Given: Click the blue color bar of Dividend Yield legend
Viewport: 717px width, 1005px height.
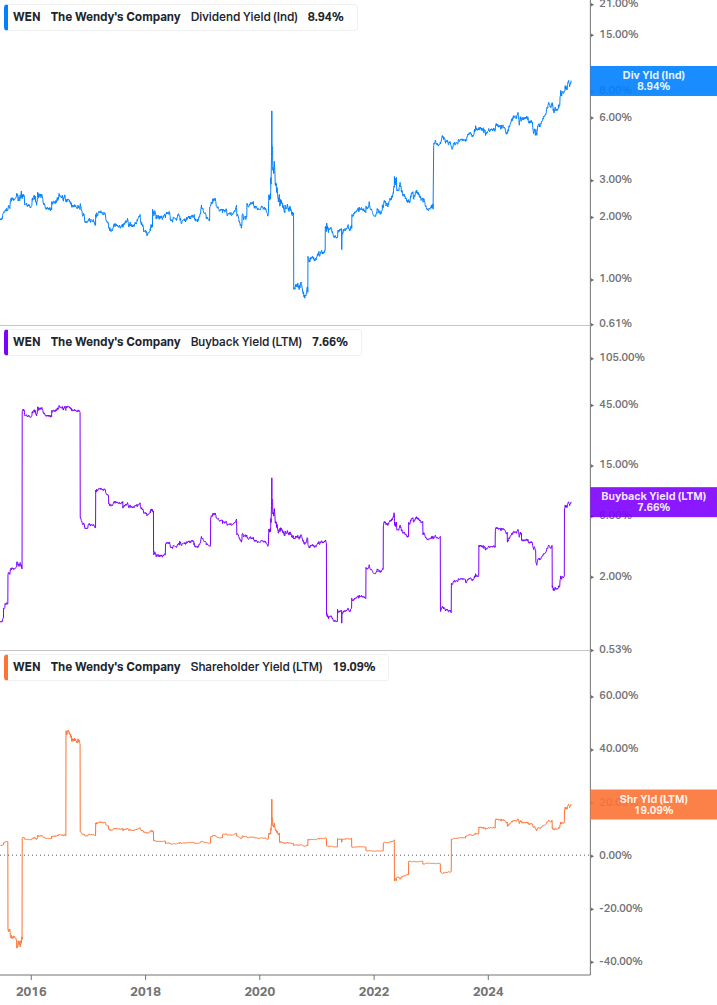Looking at the screenshot, I should tap(6, 17).
